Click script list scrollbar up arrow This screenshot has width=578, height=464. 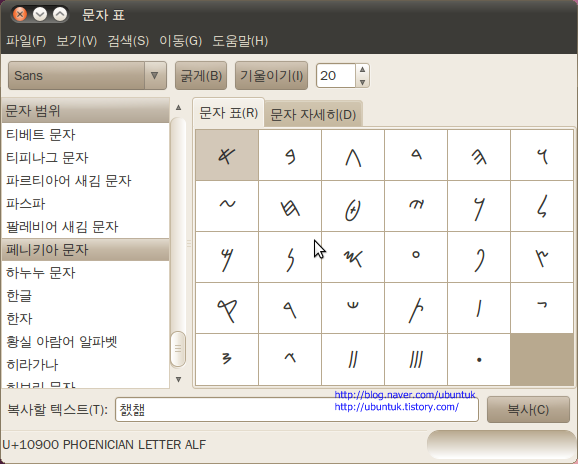pyautogui.click(x=178, y=107)
